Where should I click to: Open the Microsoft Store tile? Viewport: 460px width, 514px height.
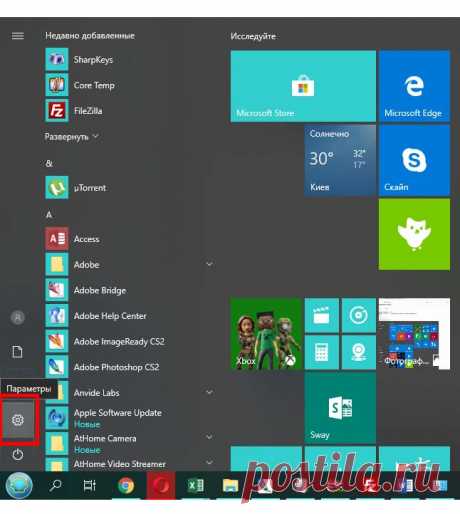(303, 86)
